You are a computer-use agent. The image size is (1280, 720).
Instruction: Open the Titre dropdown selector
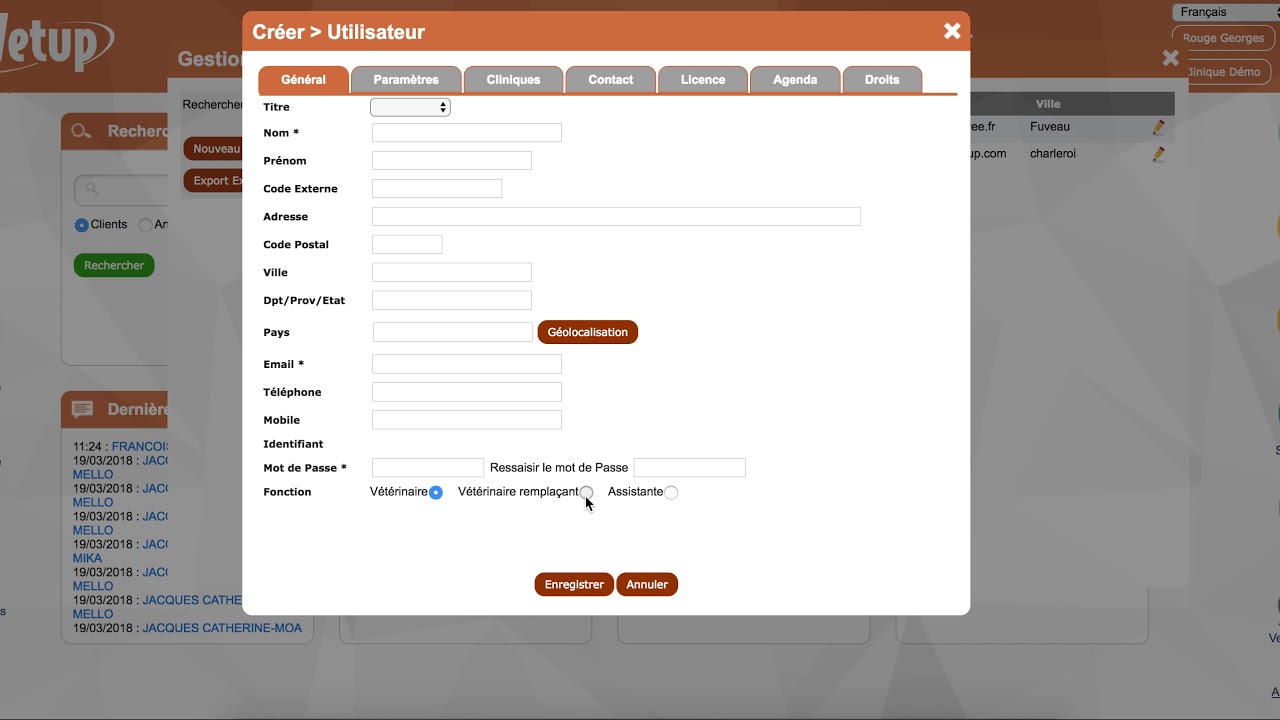[410, 106]
